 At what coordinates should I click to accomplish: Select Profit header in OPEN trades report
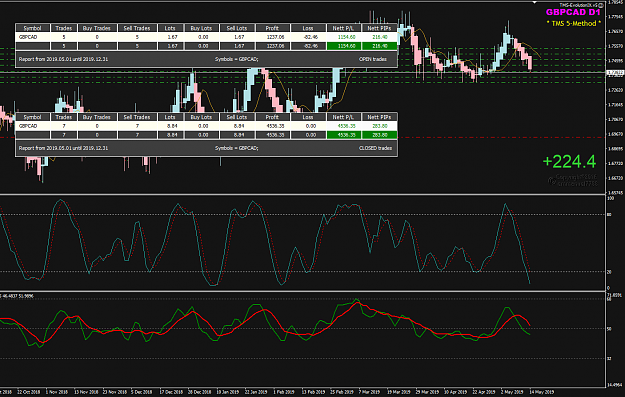click(x=272, y=28)
